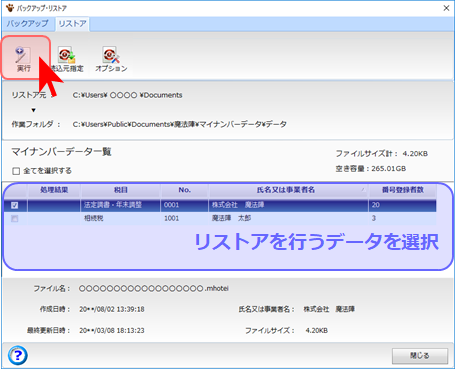
Task: Click the app icon in title bar
Action: tap(9, 7)
